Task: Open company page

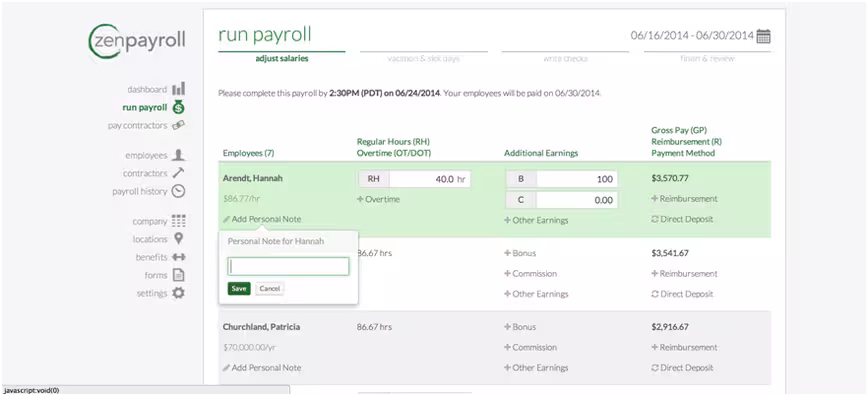Action: tap(149, 222)
